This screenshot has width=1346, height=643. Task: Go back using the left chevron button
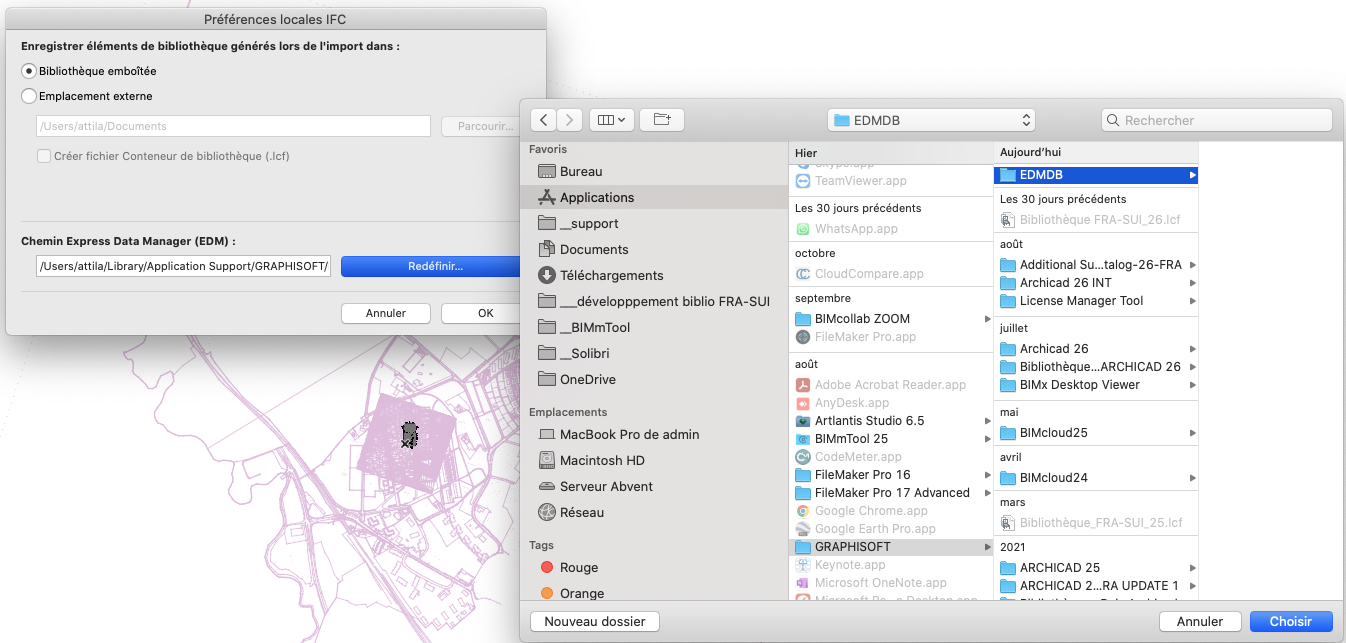tap(543, 120)
